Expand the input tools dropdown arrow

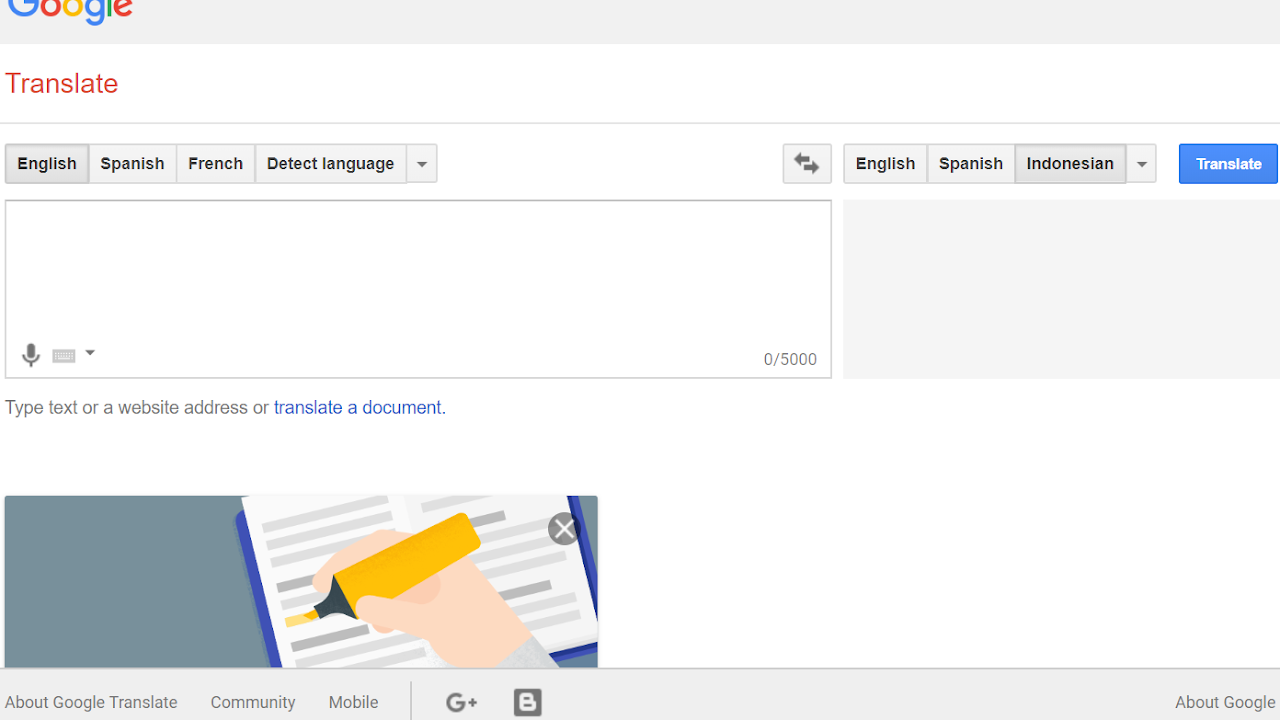(x=90, y=353)
